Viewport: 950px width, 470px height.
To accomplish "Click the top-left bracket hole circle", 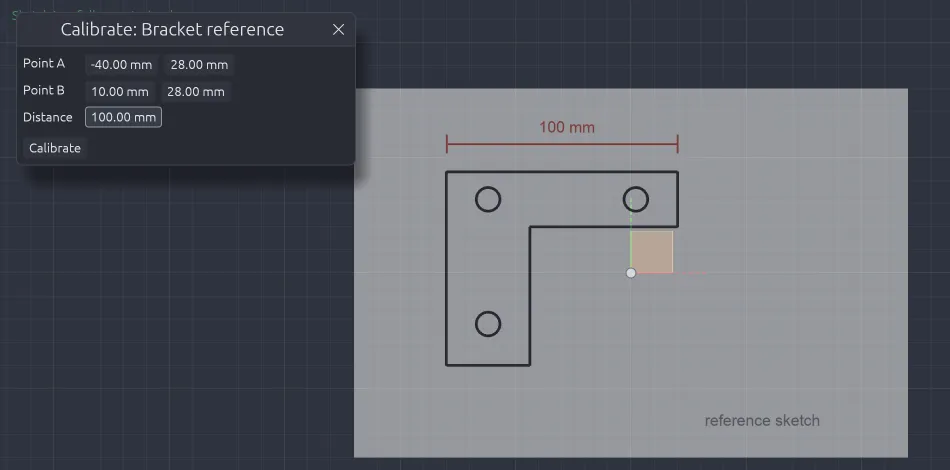I will pyautogui.click(x=488, y=199).
